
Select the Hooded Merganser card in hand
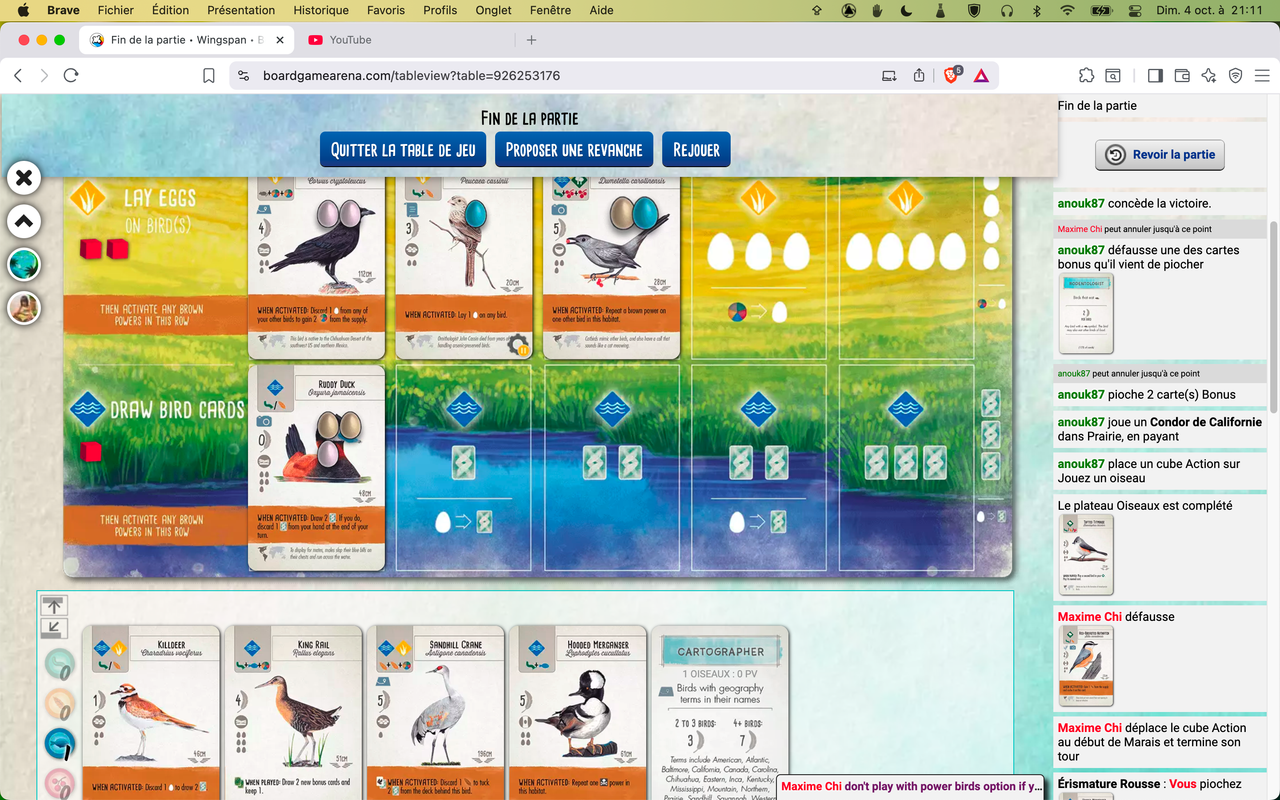tap(578, 712)
